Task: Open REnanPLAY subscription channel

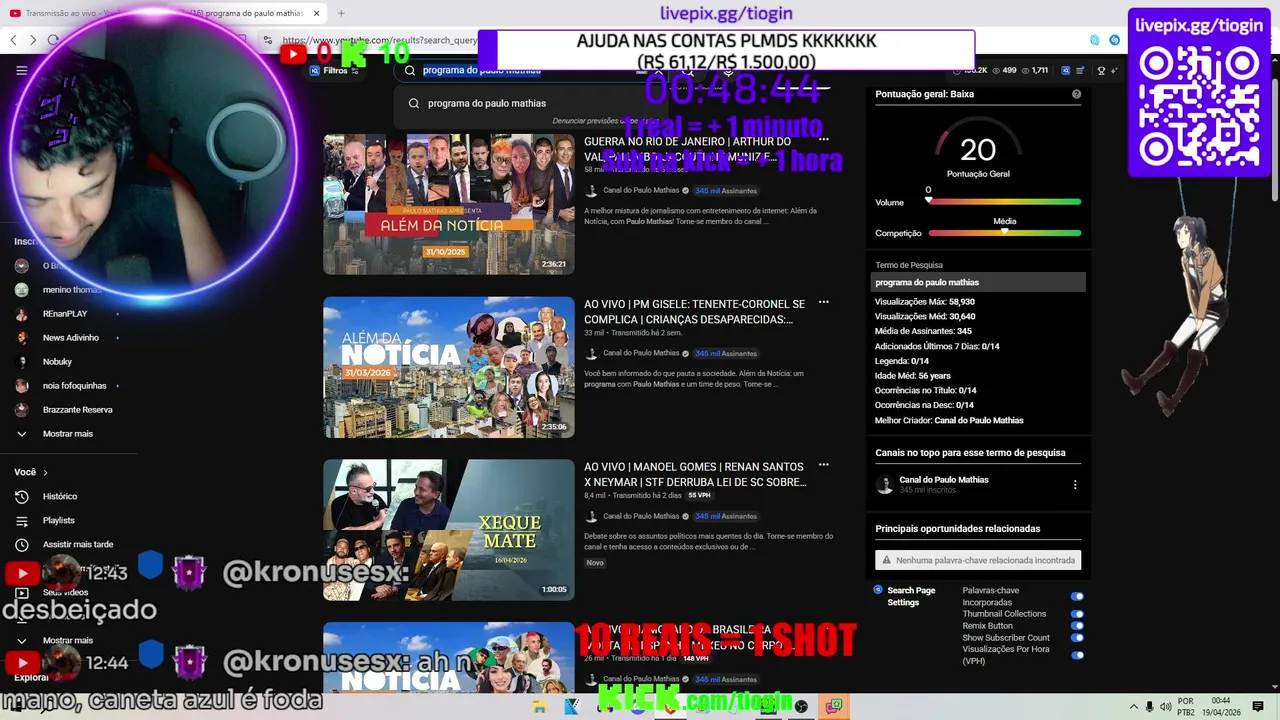Action: coord(65,314)
